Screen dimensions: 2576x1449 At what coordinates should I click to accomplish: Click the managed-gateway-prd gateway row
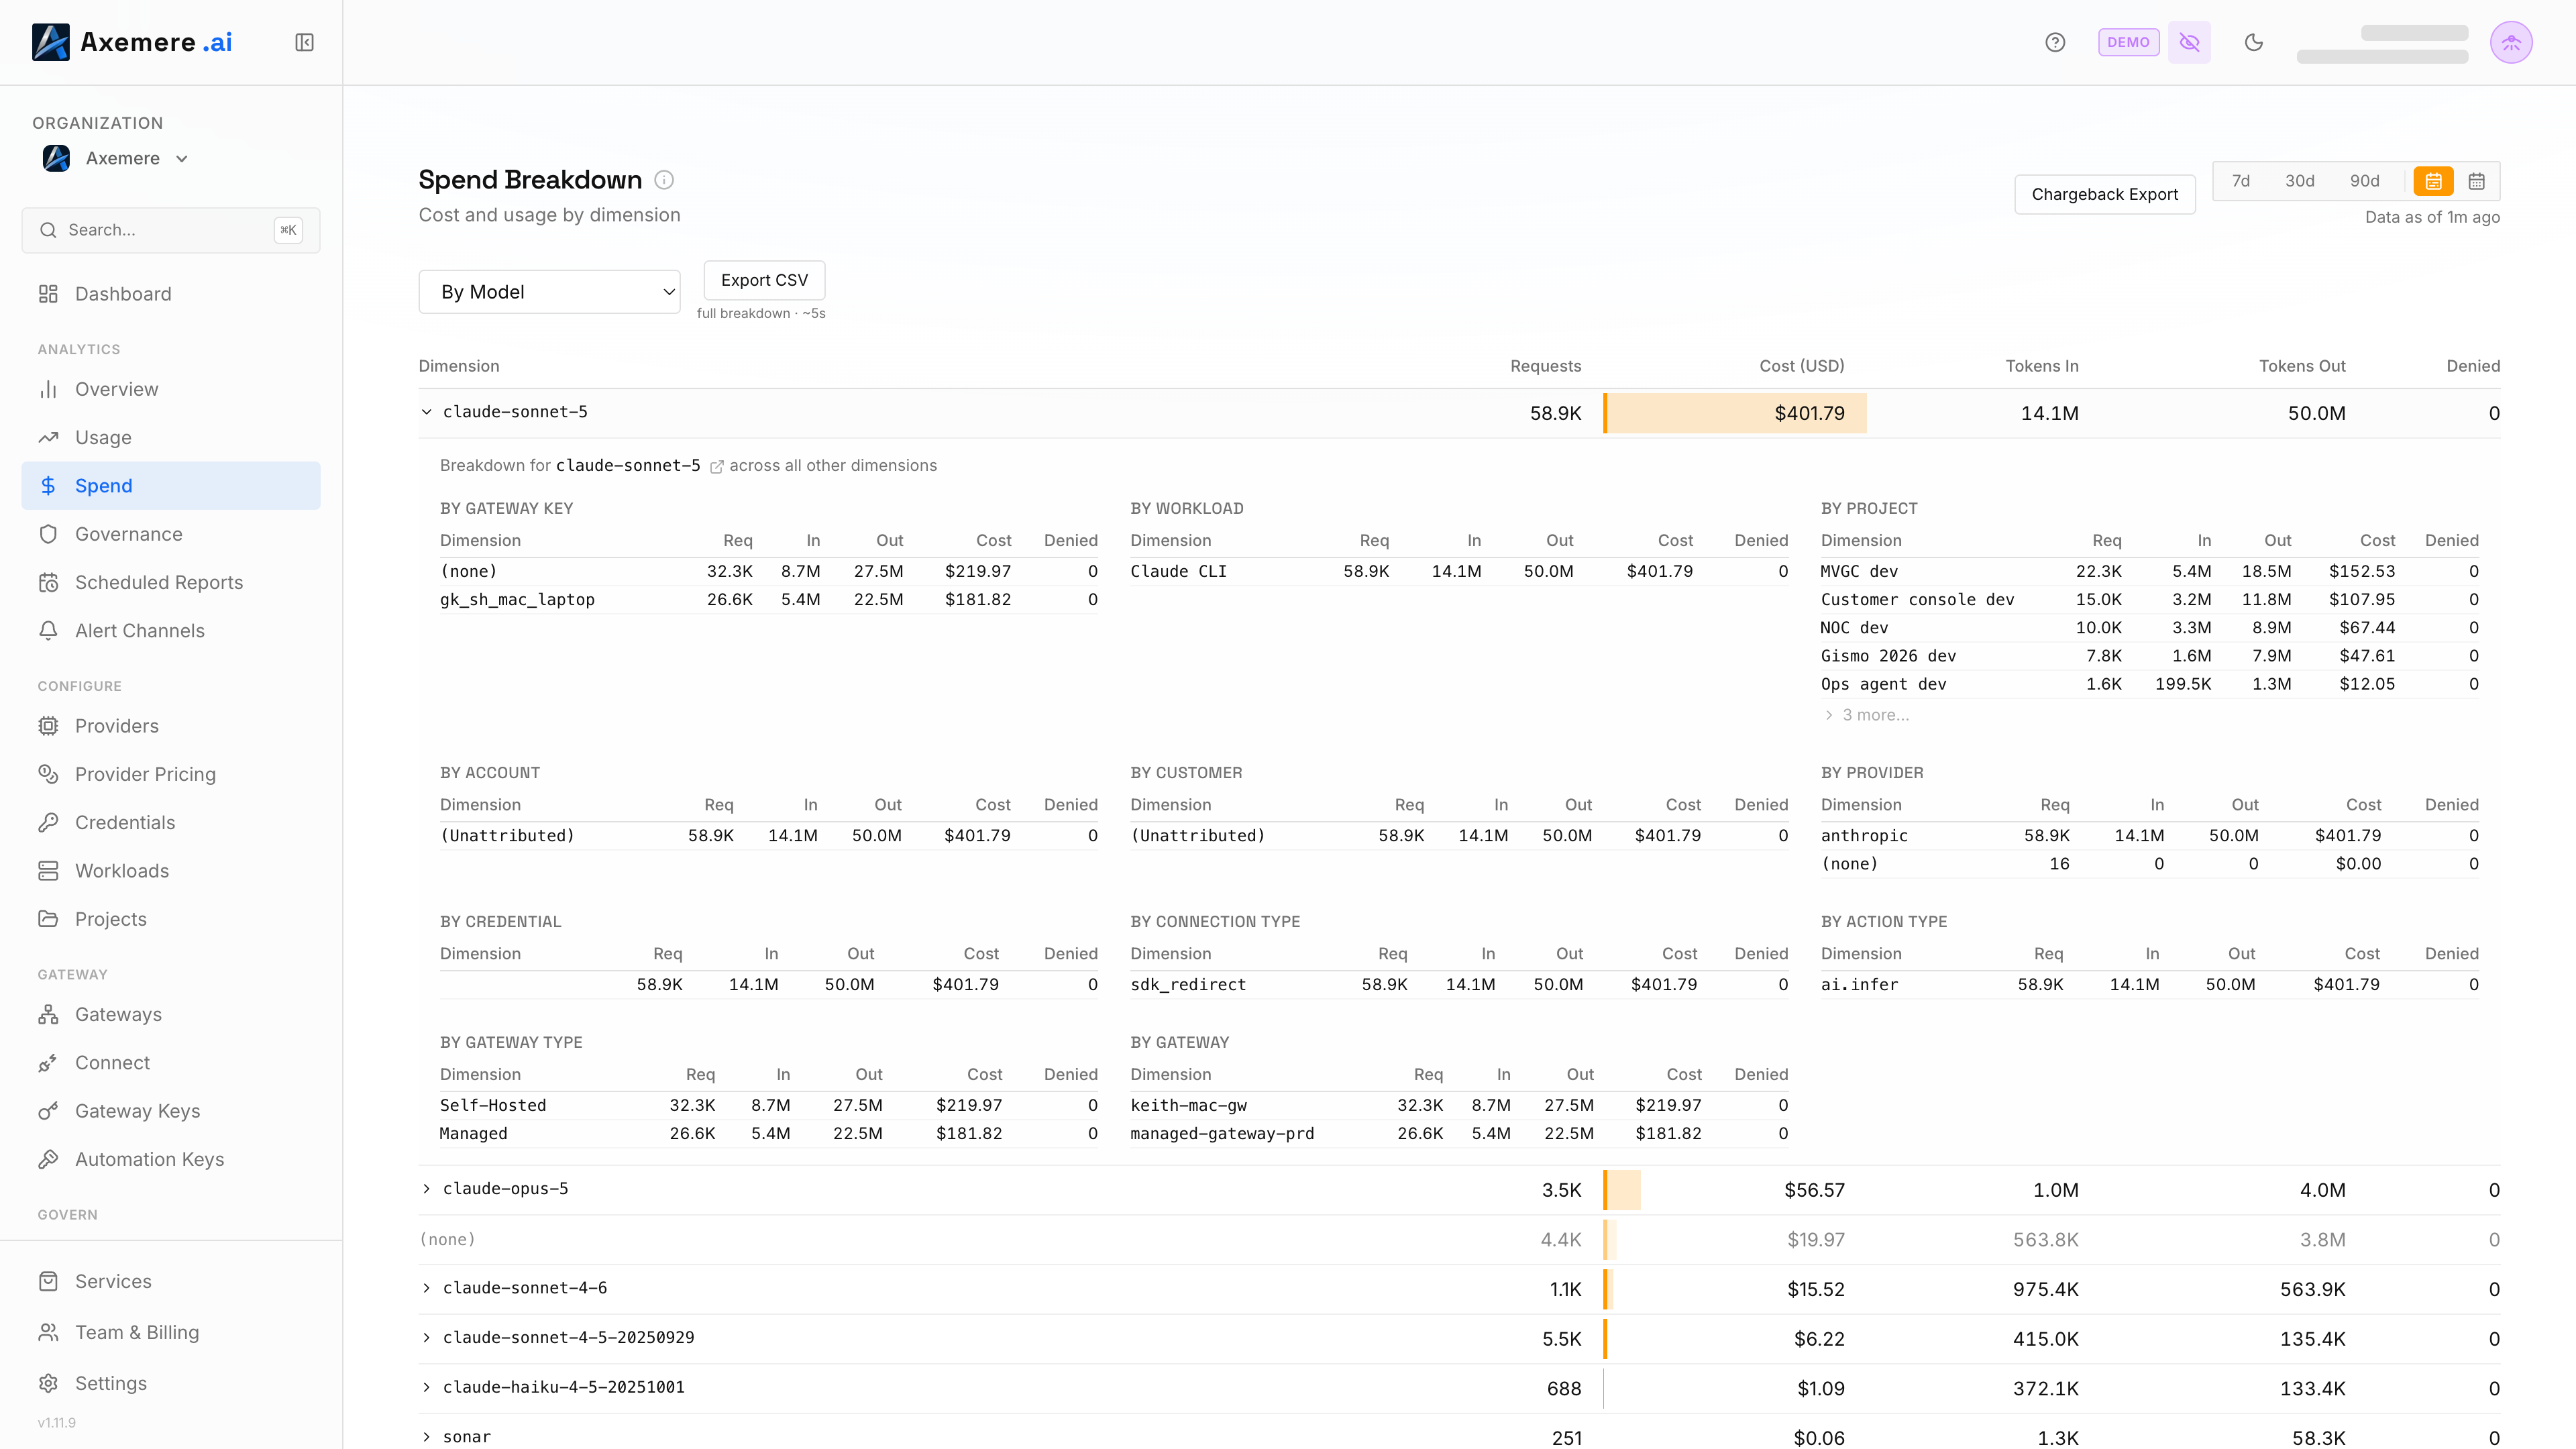tap(1459, 1134)
